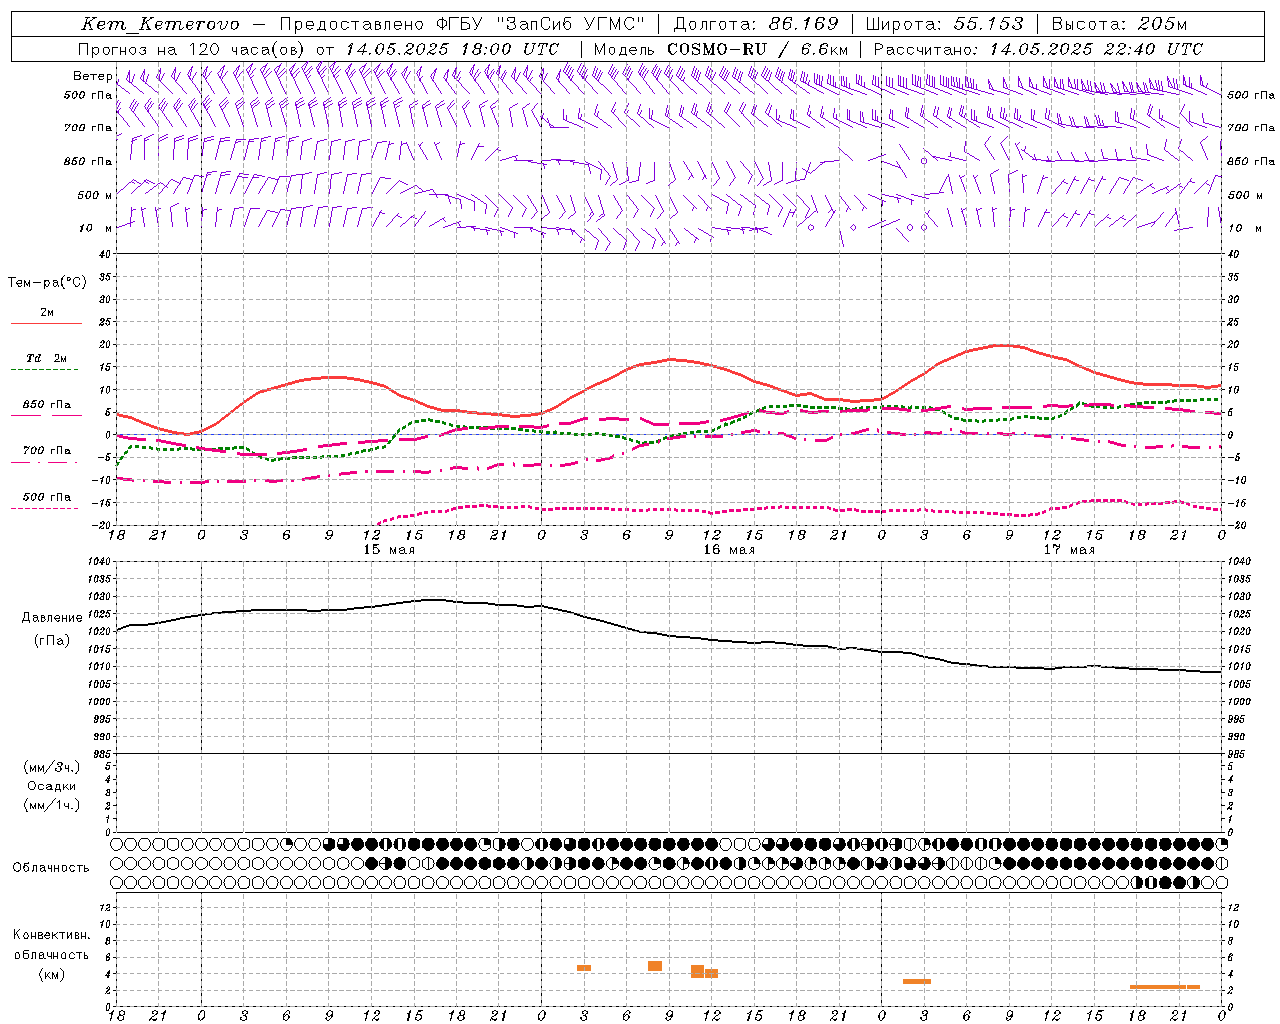Click the (мм/1ч.) precipitation unit label
The height and width of the screenshot is (1024, 1280).
coord(52,805)
